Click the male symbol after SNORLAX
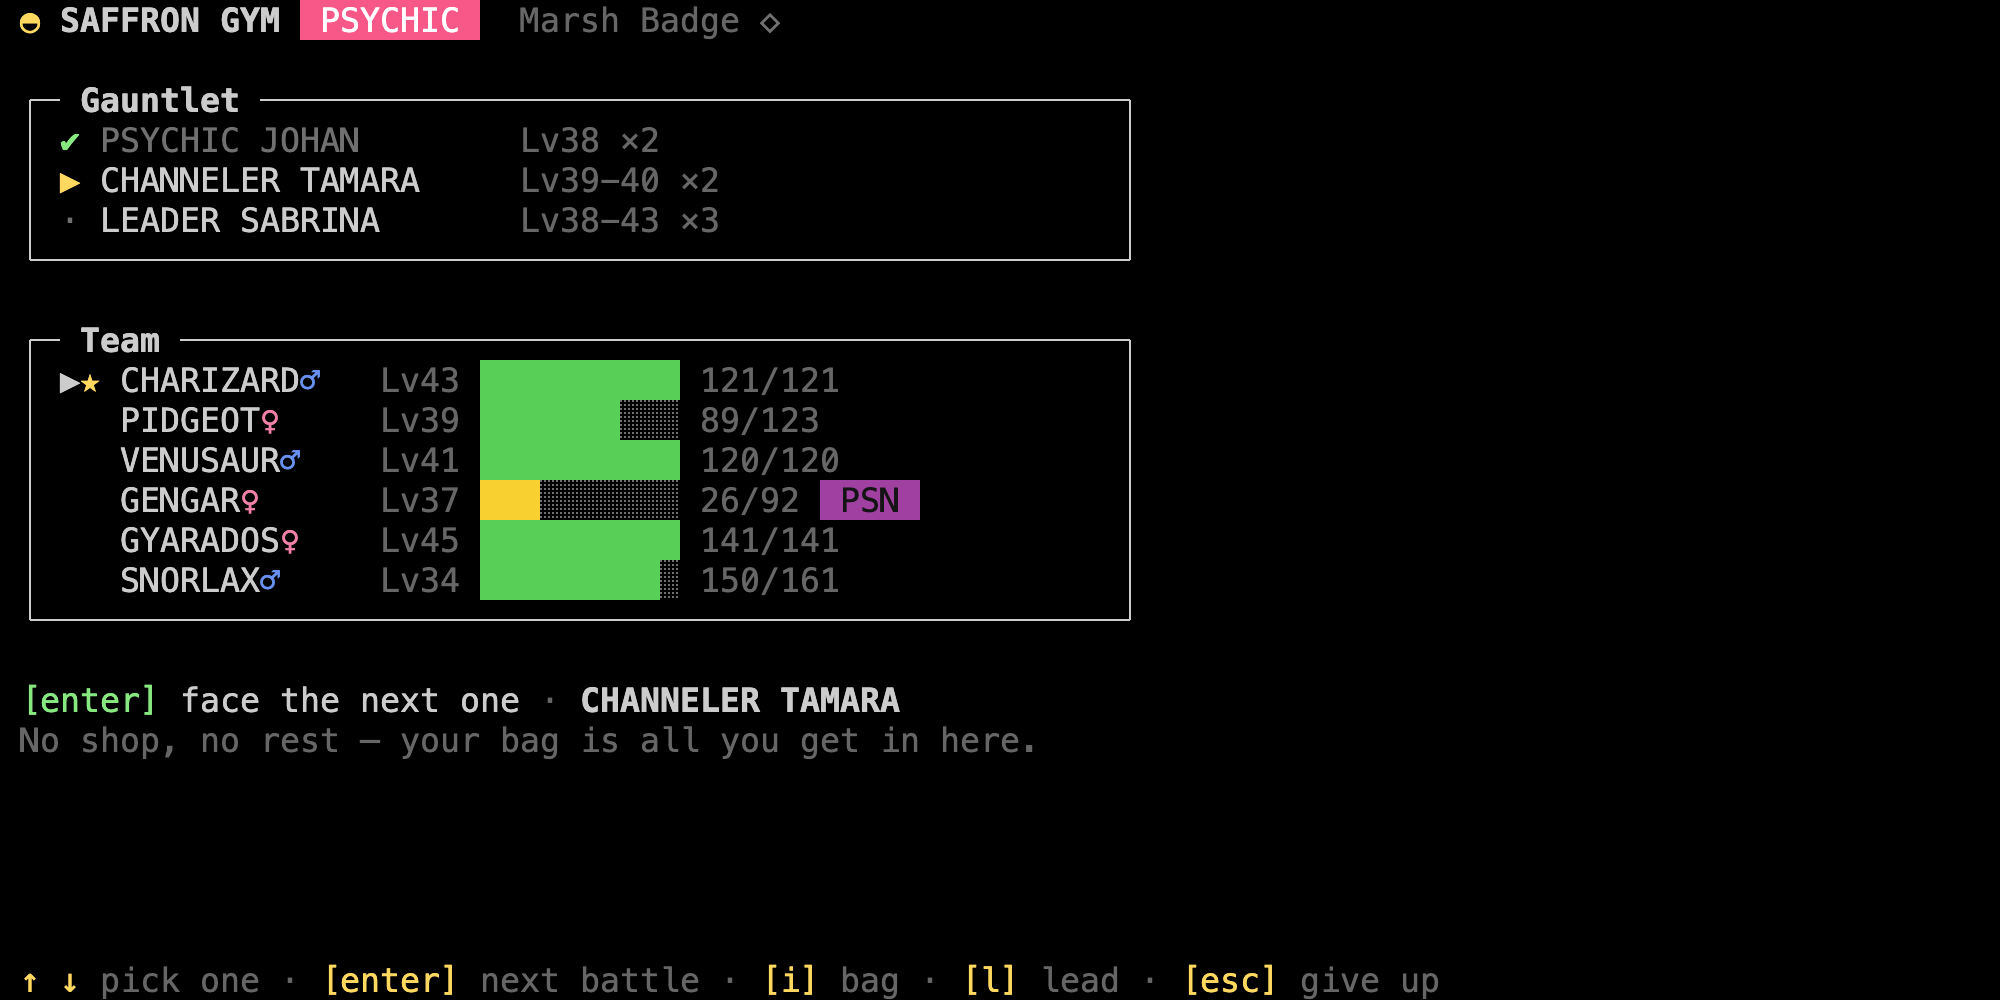2000x1000 pixels. [270, 580]
